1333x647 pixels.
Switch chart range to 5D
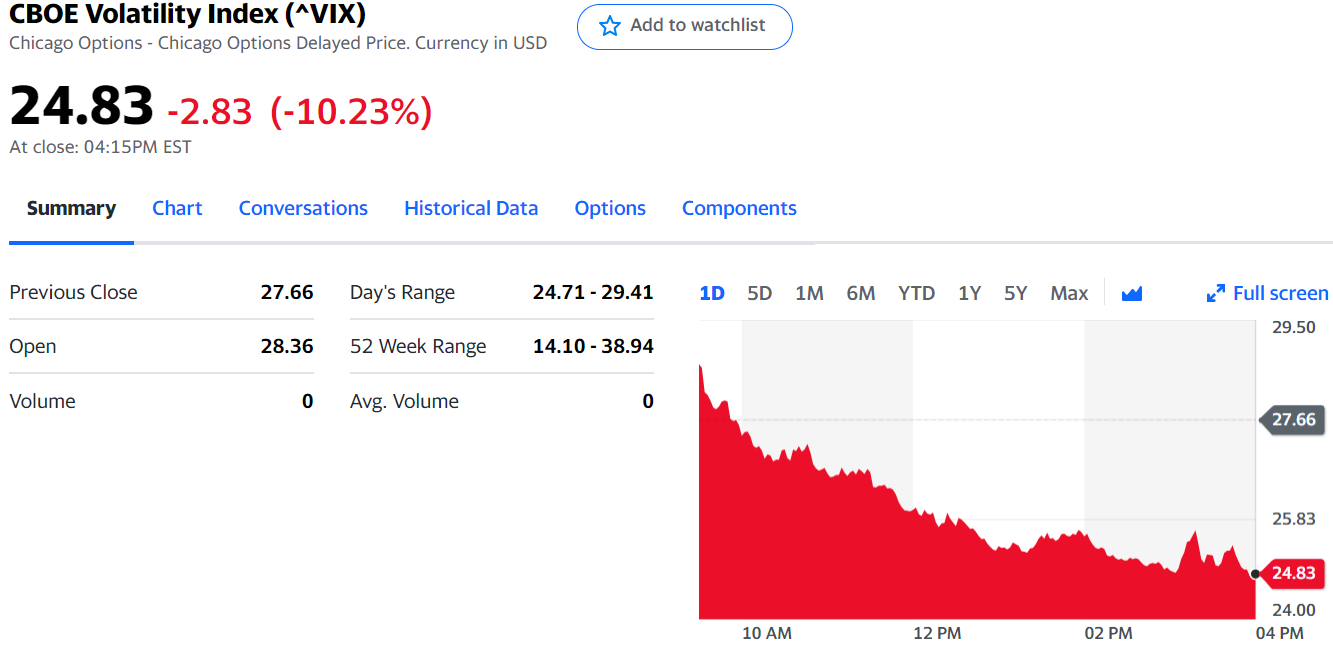pos(760,293)
